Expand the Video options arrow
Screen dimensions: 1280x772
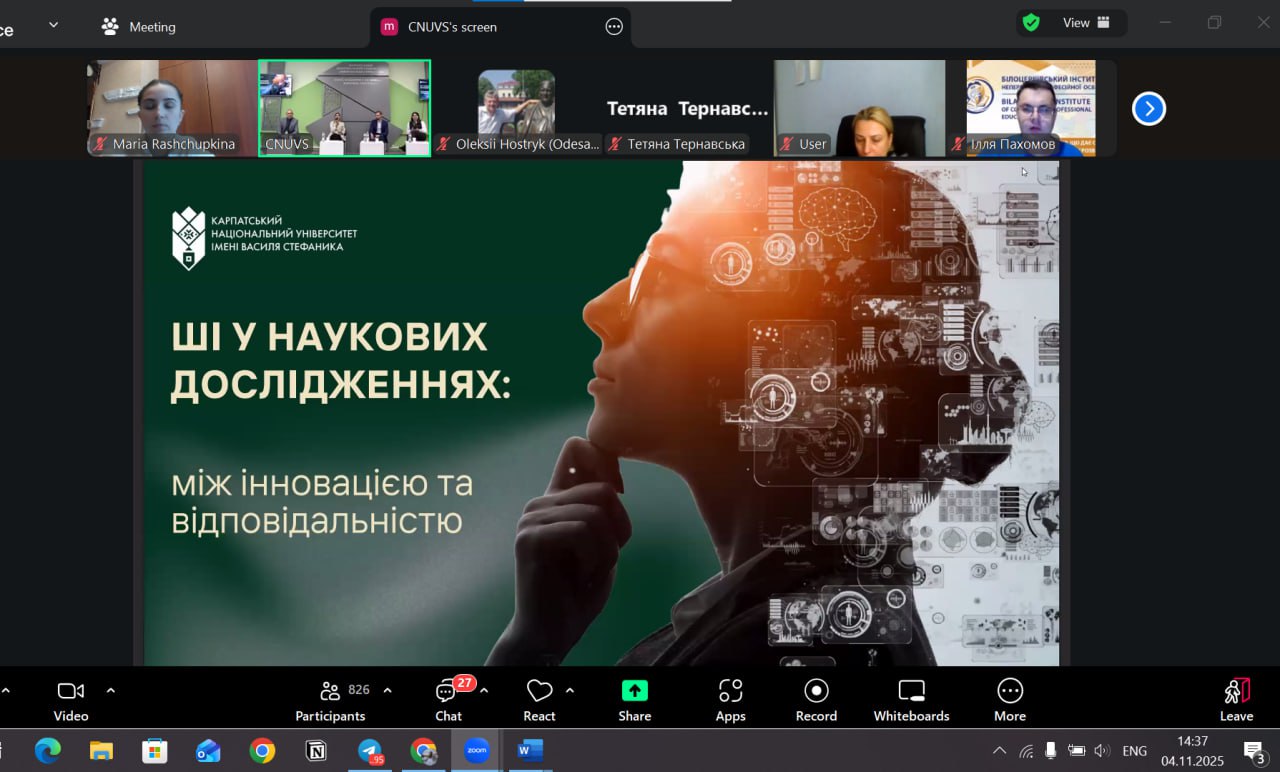(111, 690)
